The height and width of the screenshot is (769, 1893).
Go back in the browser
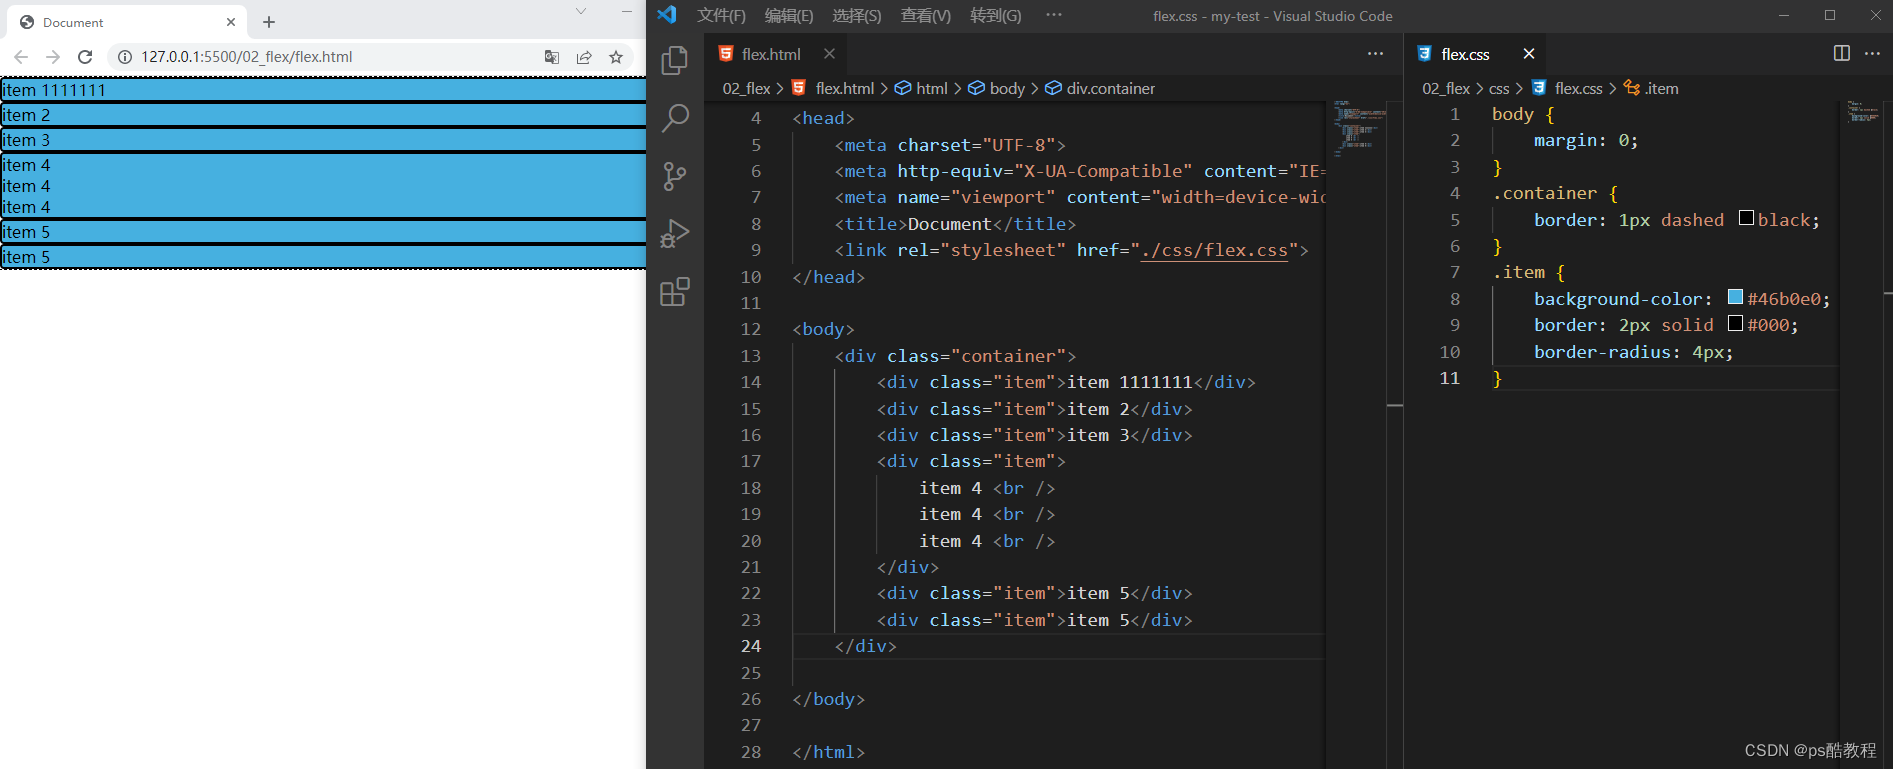[21, 57]
